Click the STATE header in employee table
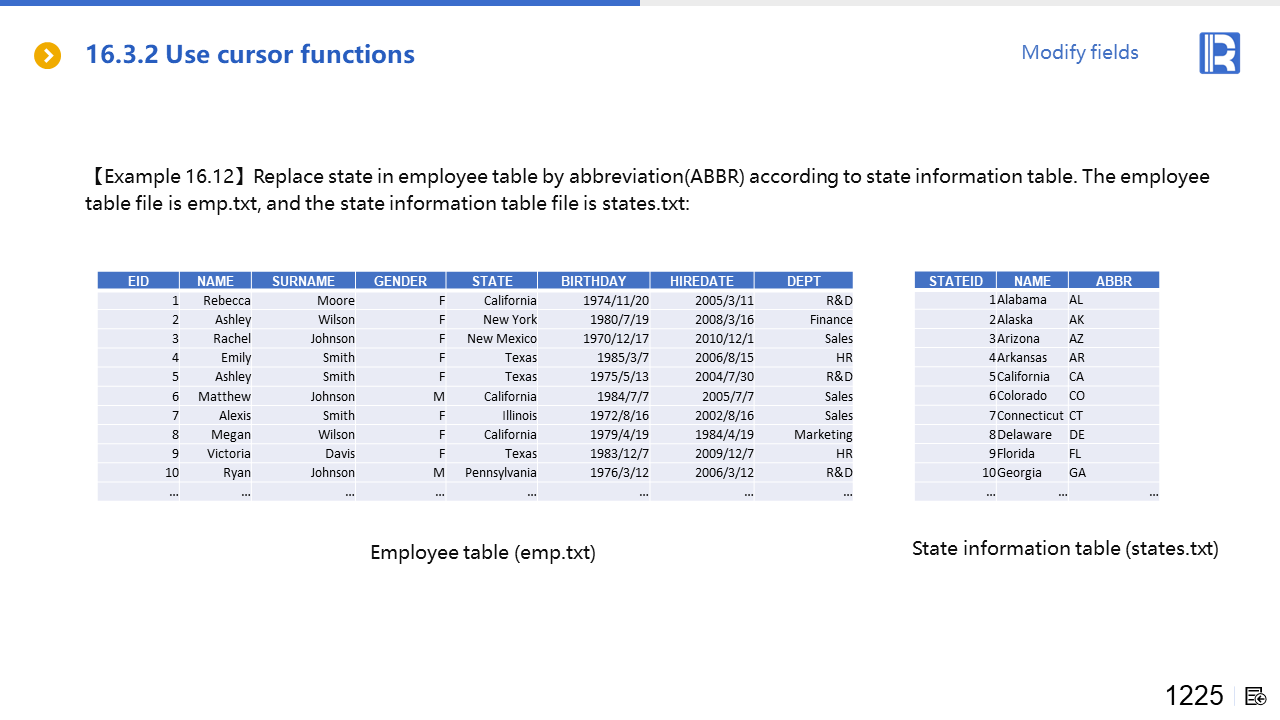Viewport: 1280px width, 720px height. pyautogui.click(x=492, y=281)
